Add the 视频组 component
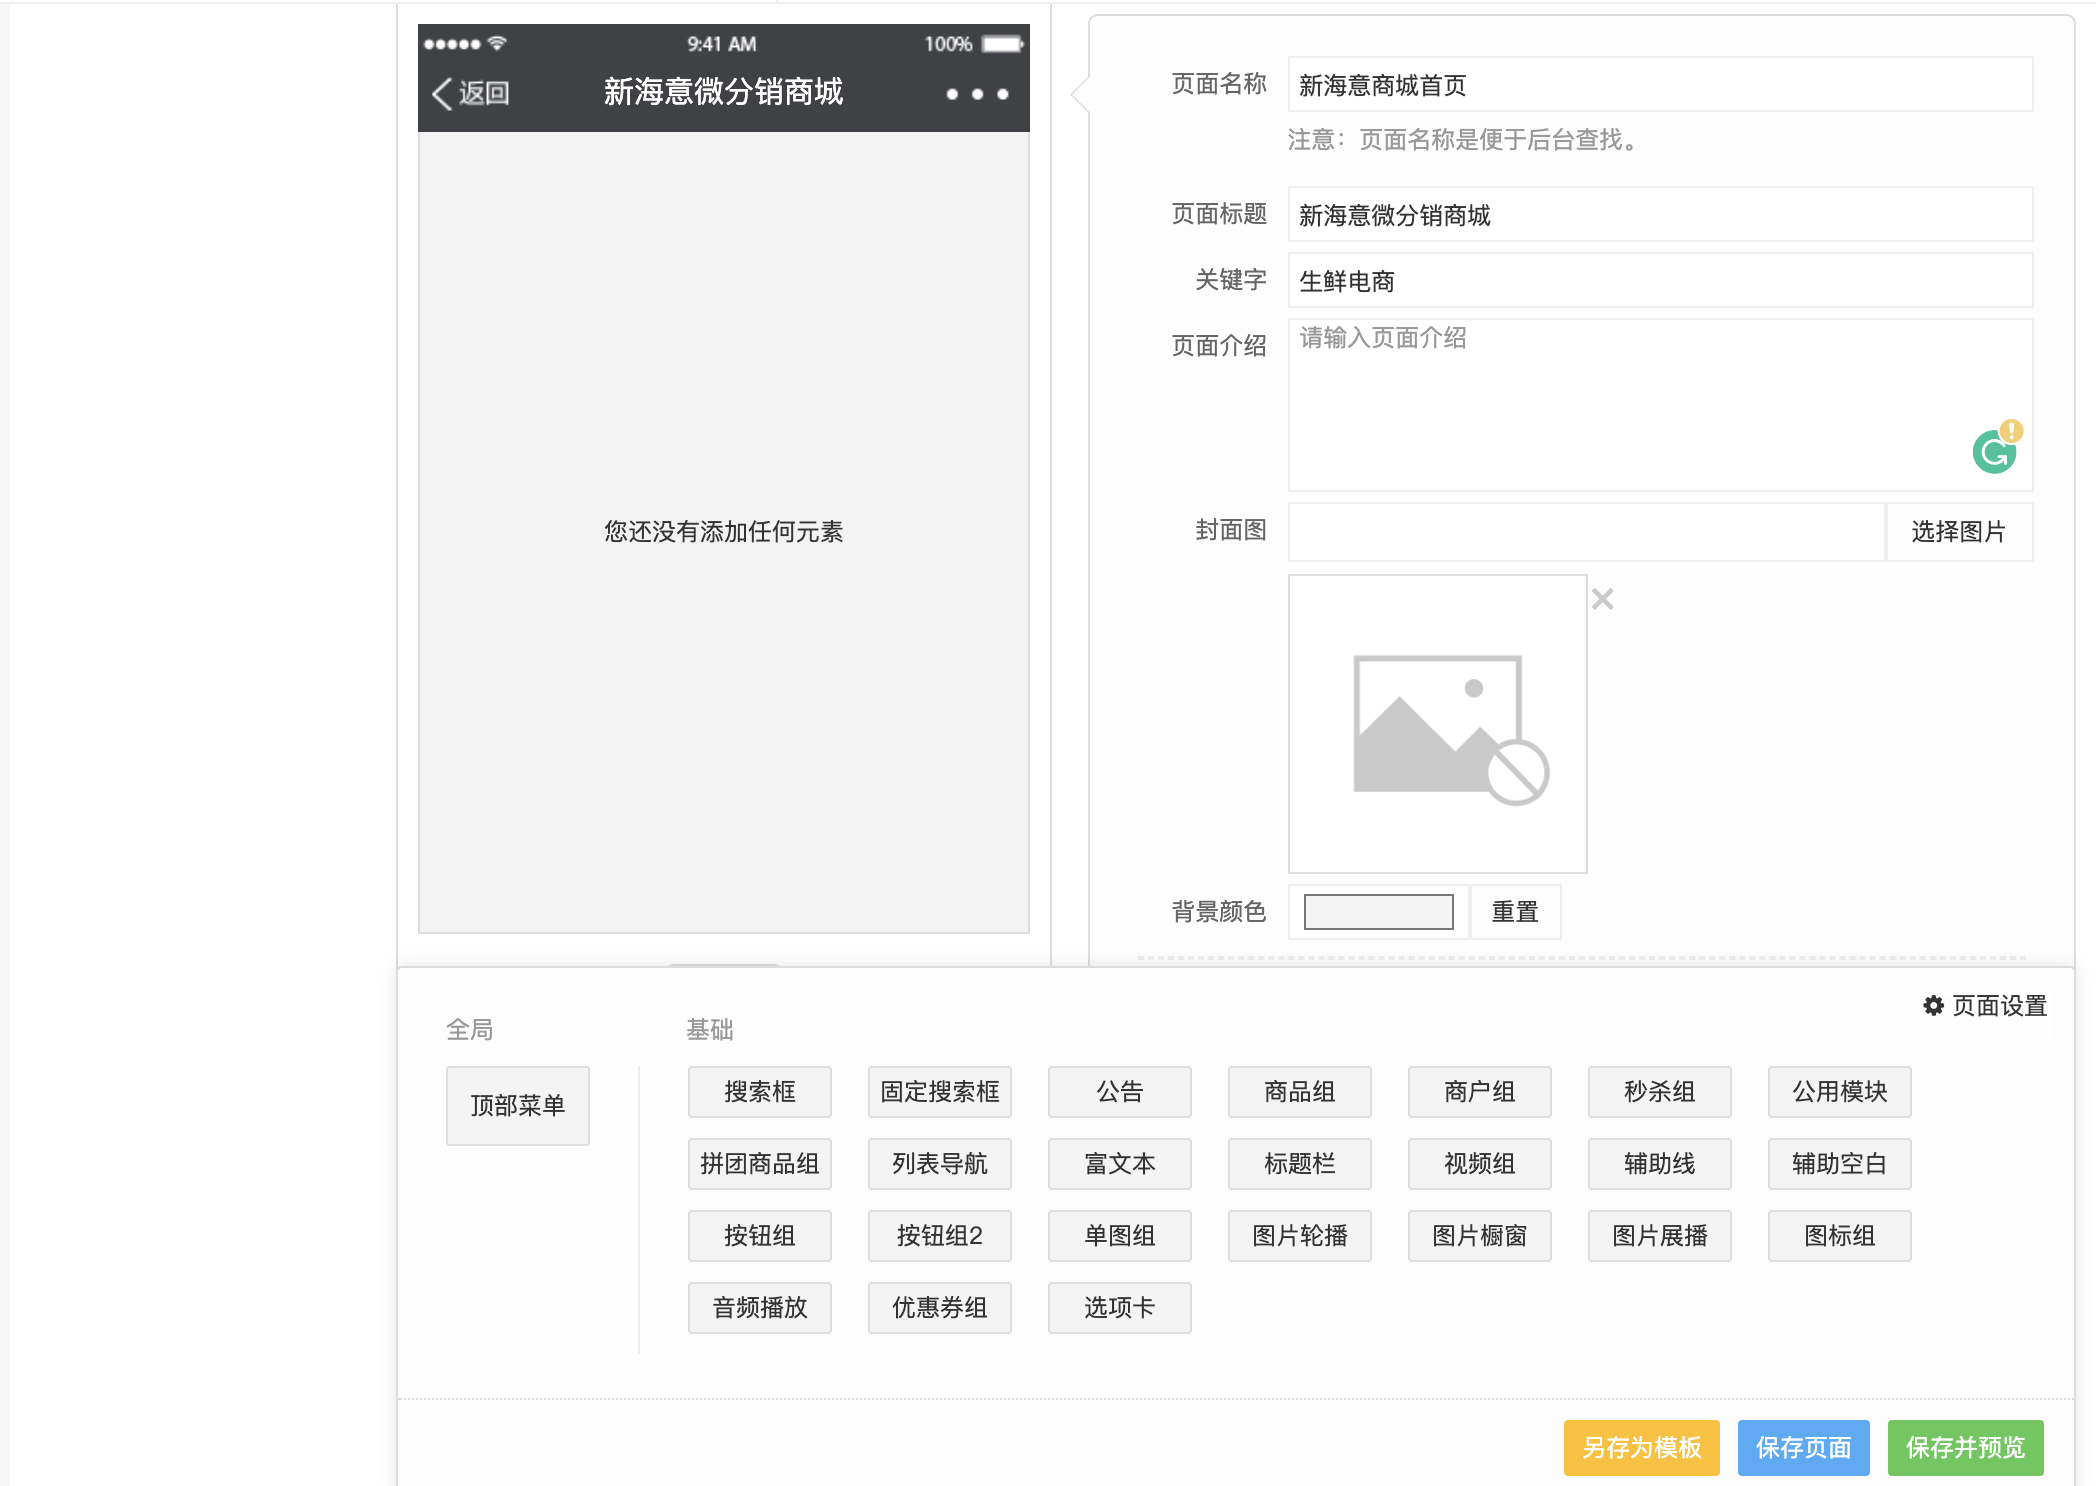 point(1480,1163)
